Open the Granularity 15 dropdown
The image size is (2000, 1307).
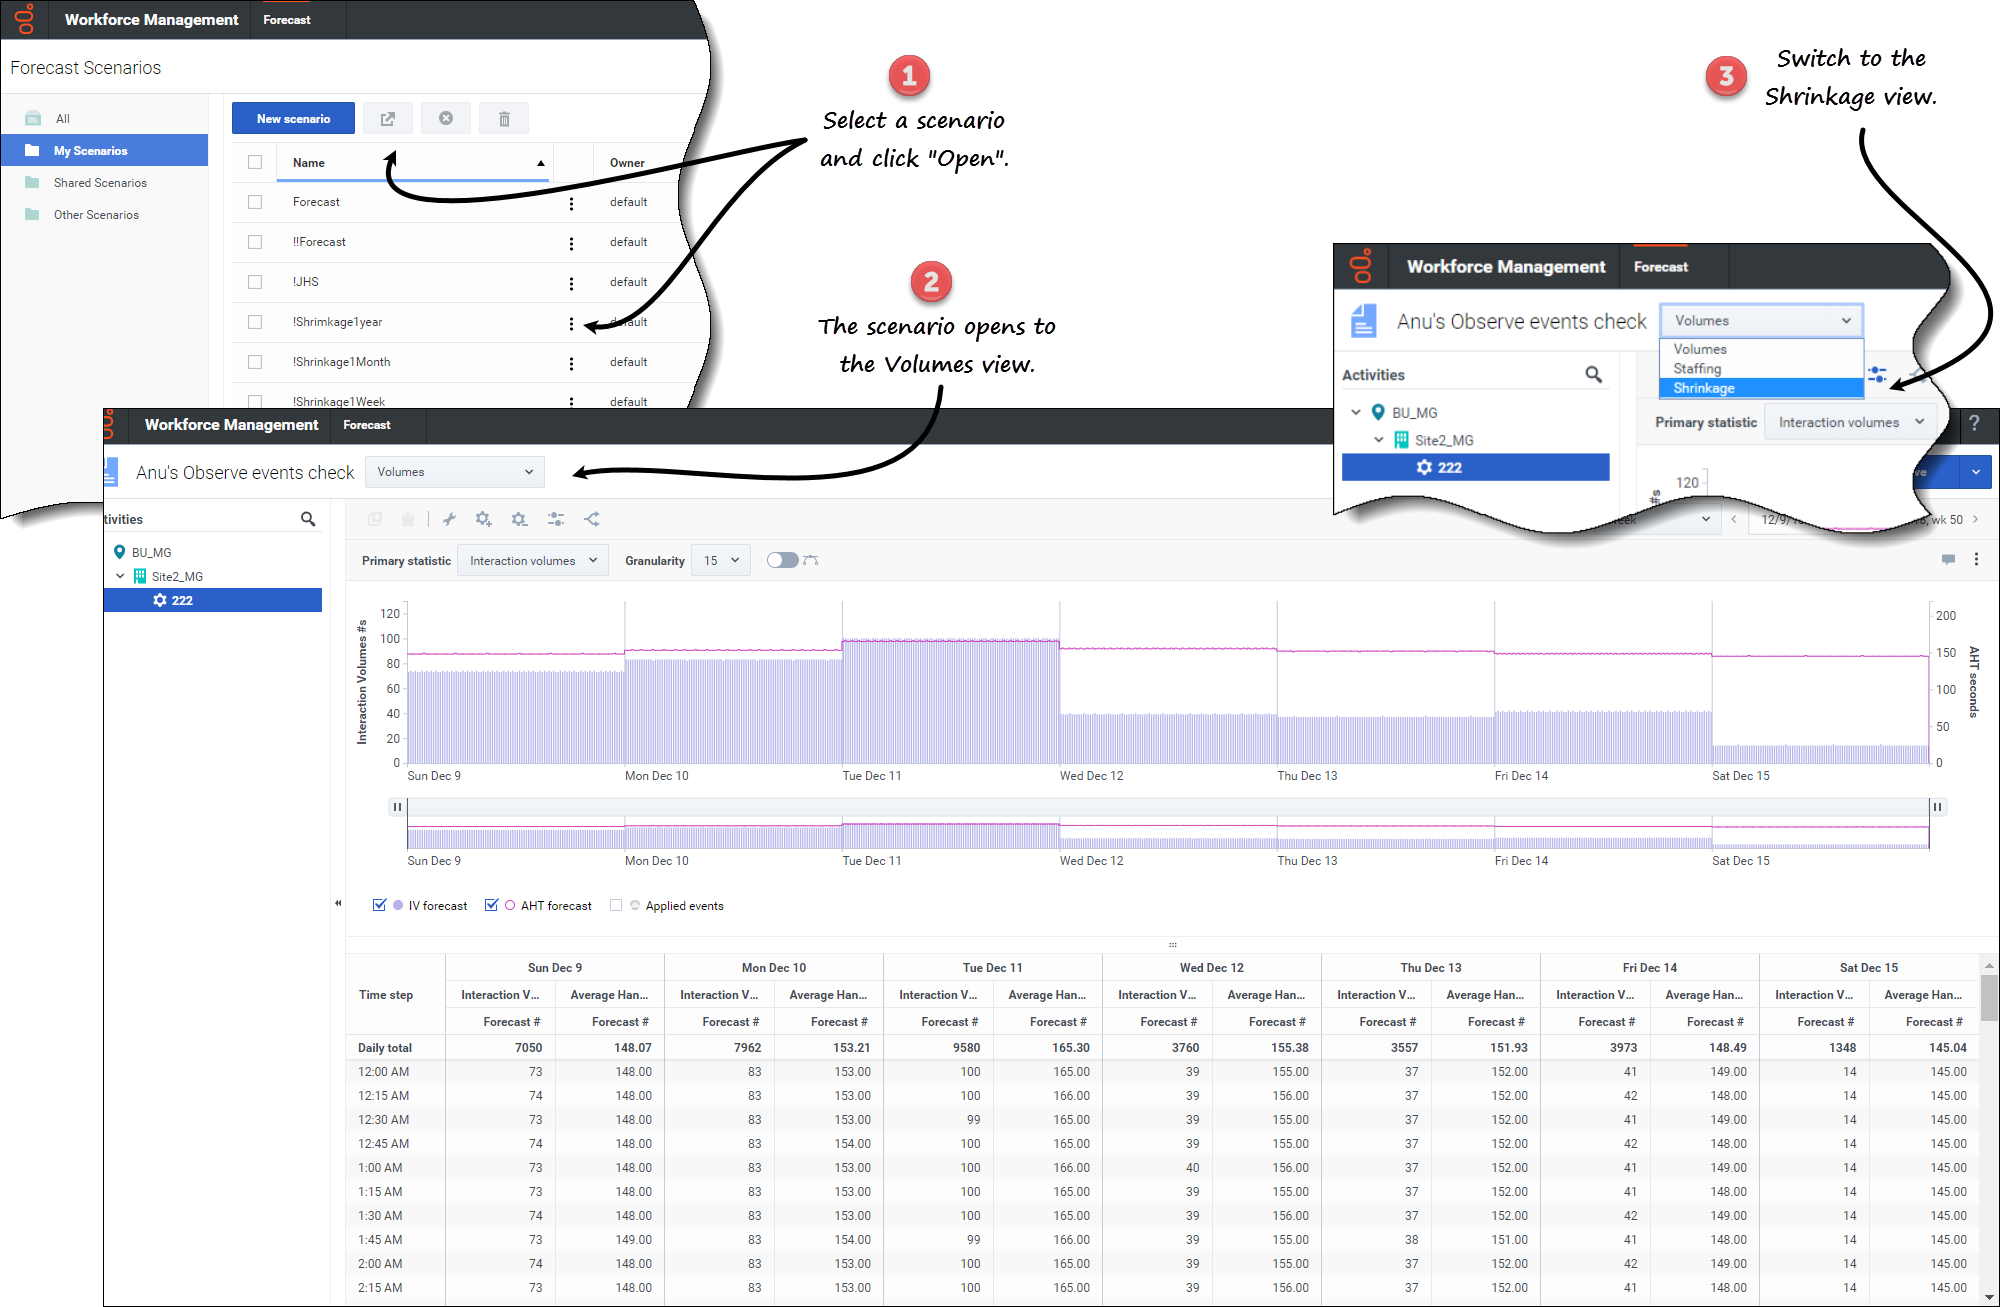pyautogui.click(x=721, y=560)
